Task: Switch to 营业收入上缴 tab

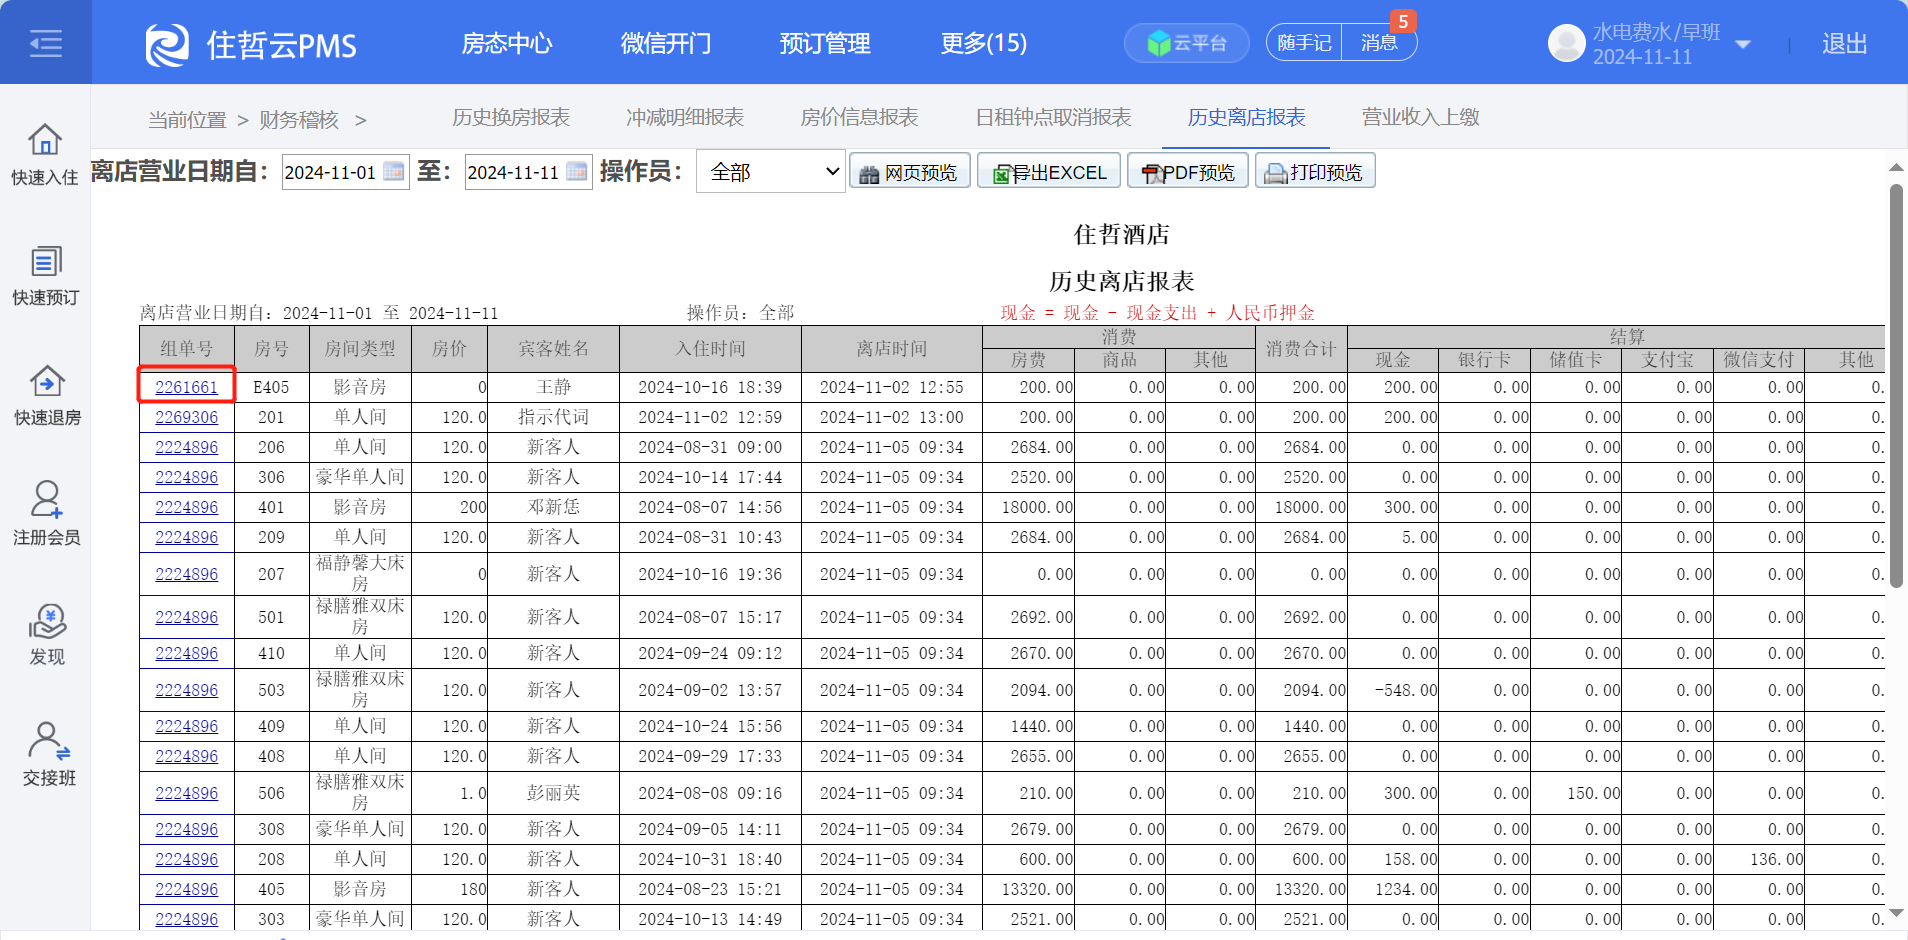Action: click(x=1420, y=117)
